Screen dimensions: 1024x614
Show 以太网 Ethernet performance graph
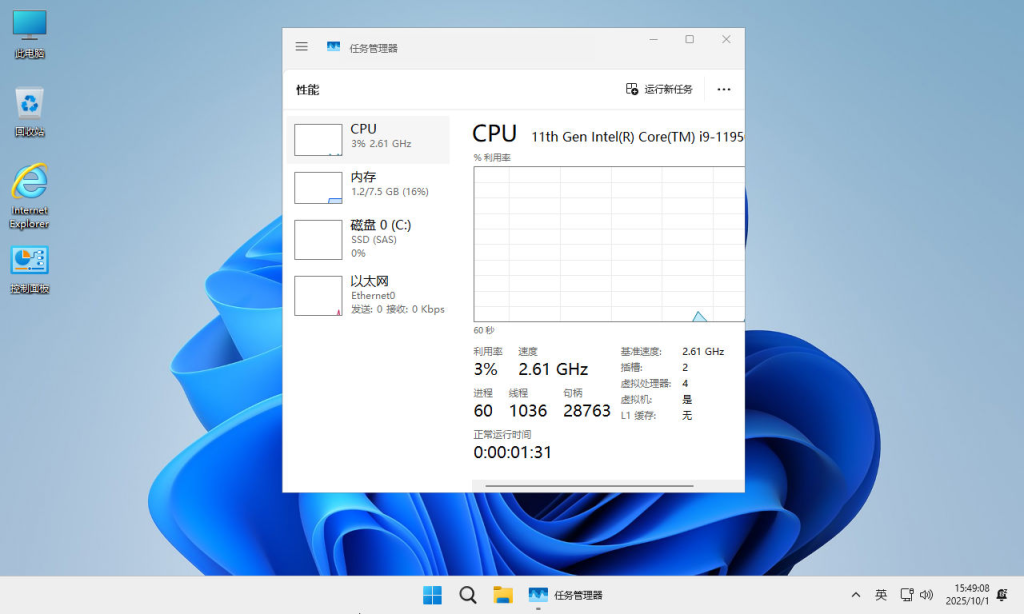368,294
